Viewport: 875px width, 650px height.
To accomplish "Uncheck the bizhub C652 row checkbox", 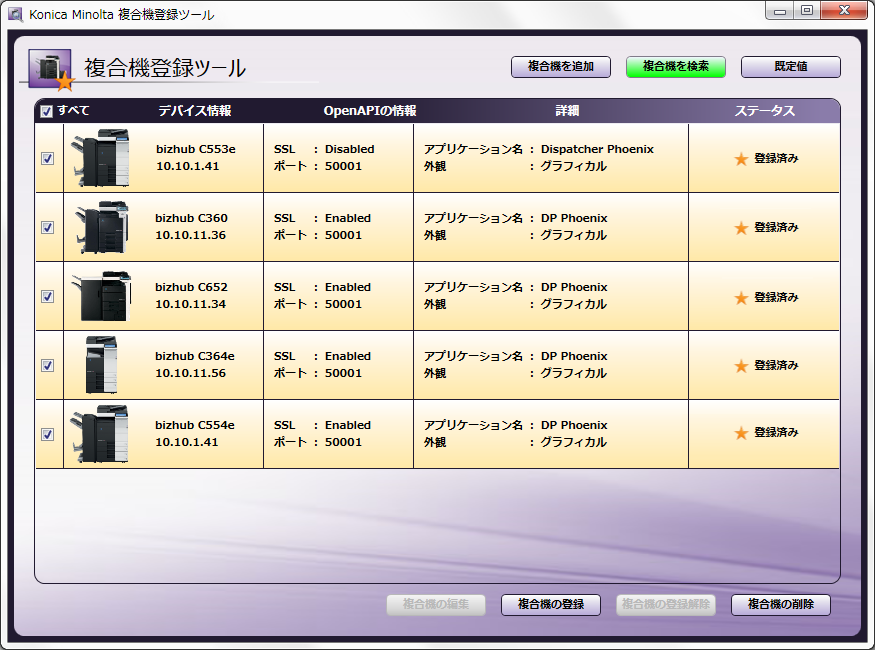I will 47,296.
